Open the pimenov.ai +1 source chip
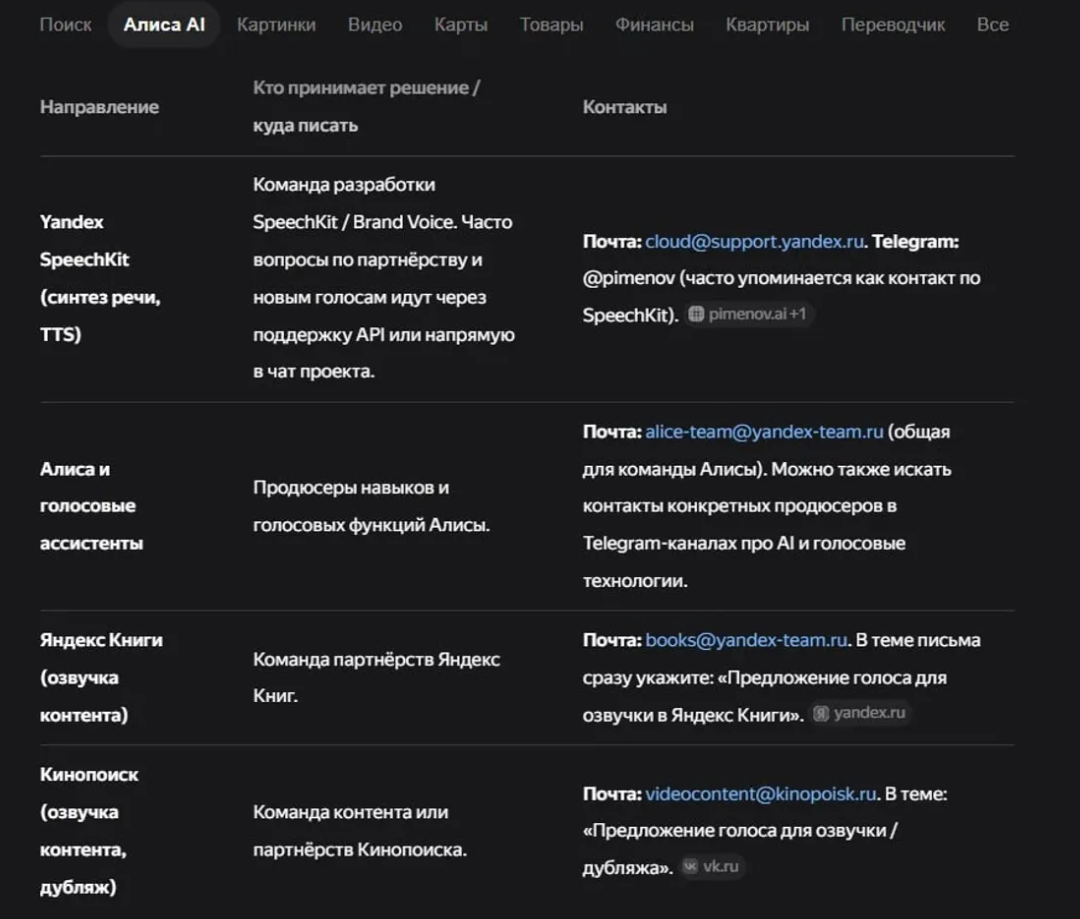Image resolution: width=1080 pixels, height=919 pixels. coord(748,314)
